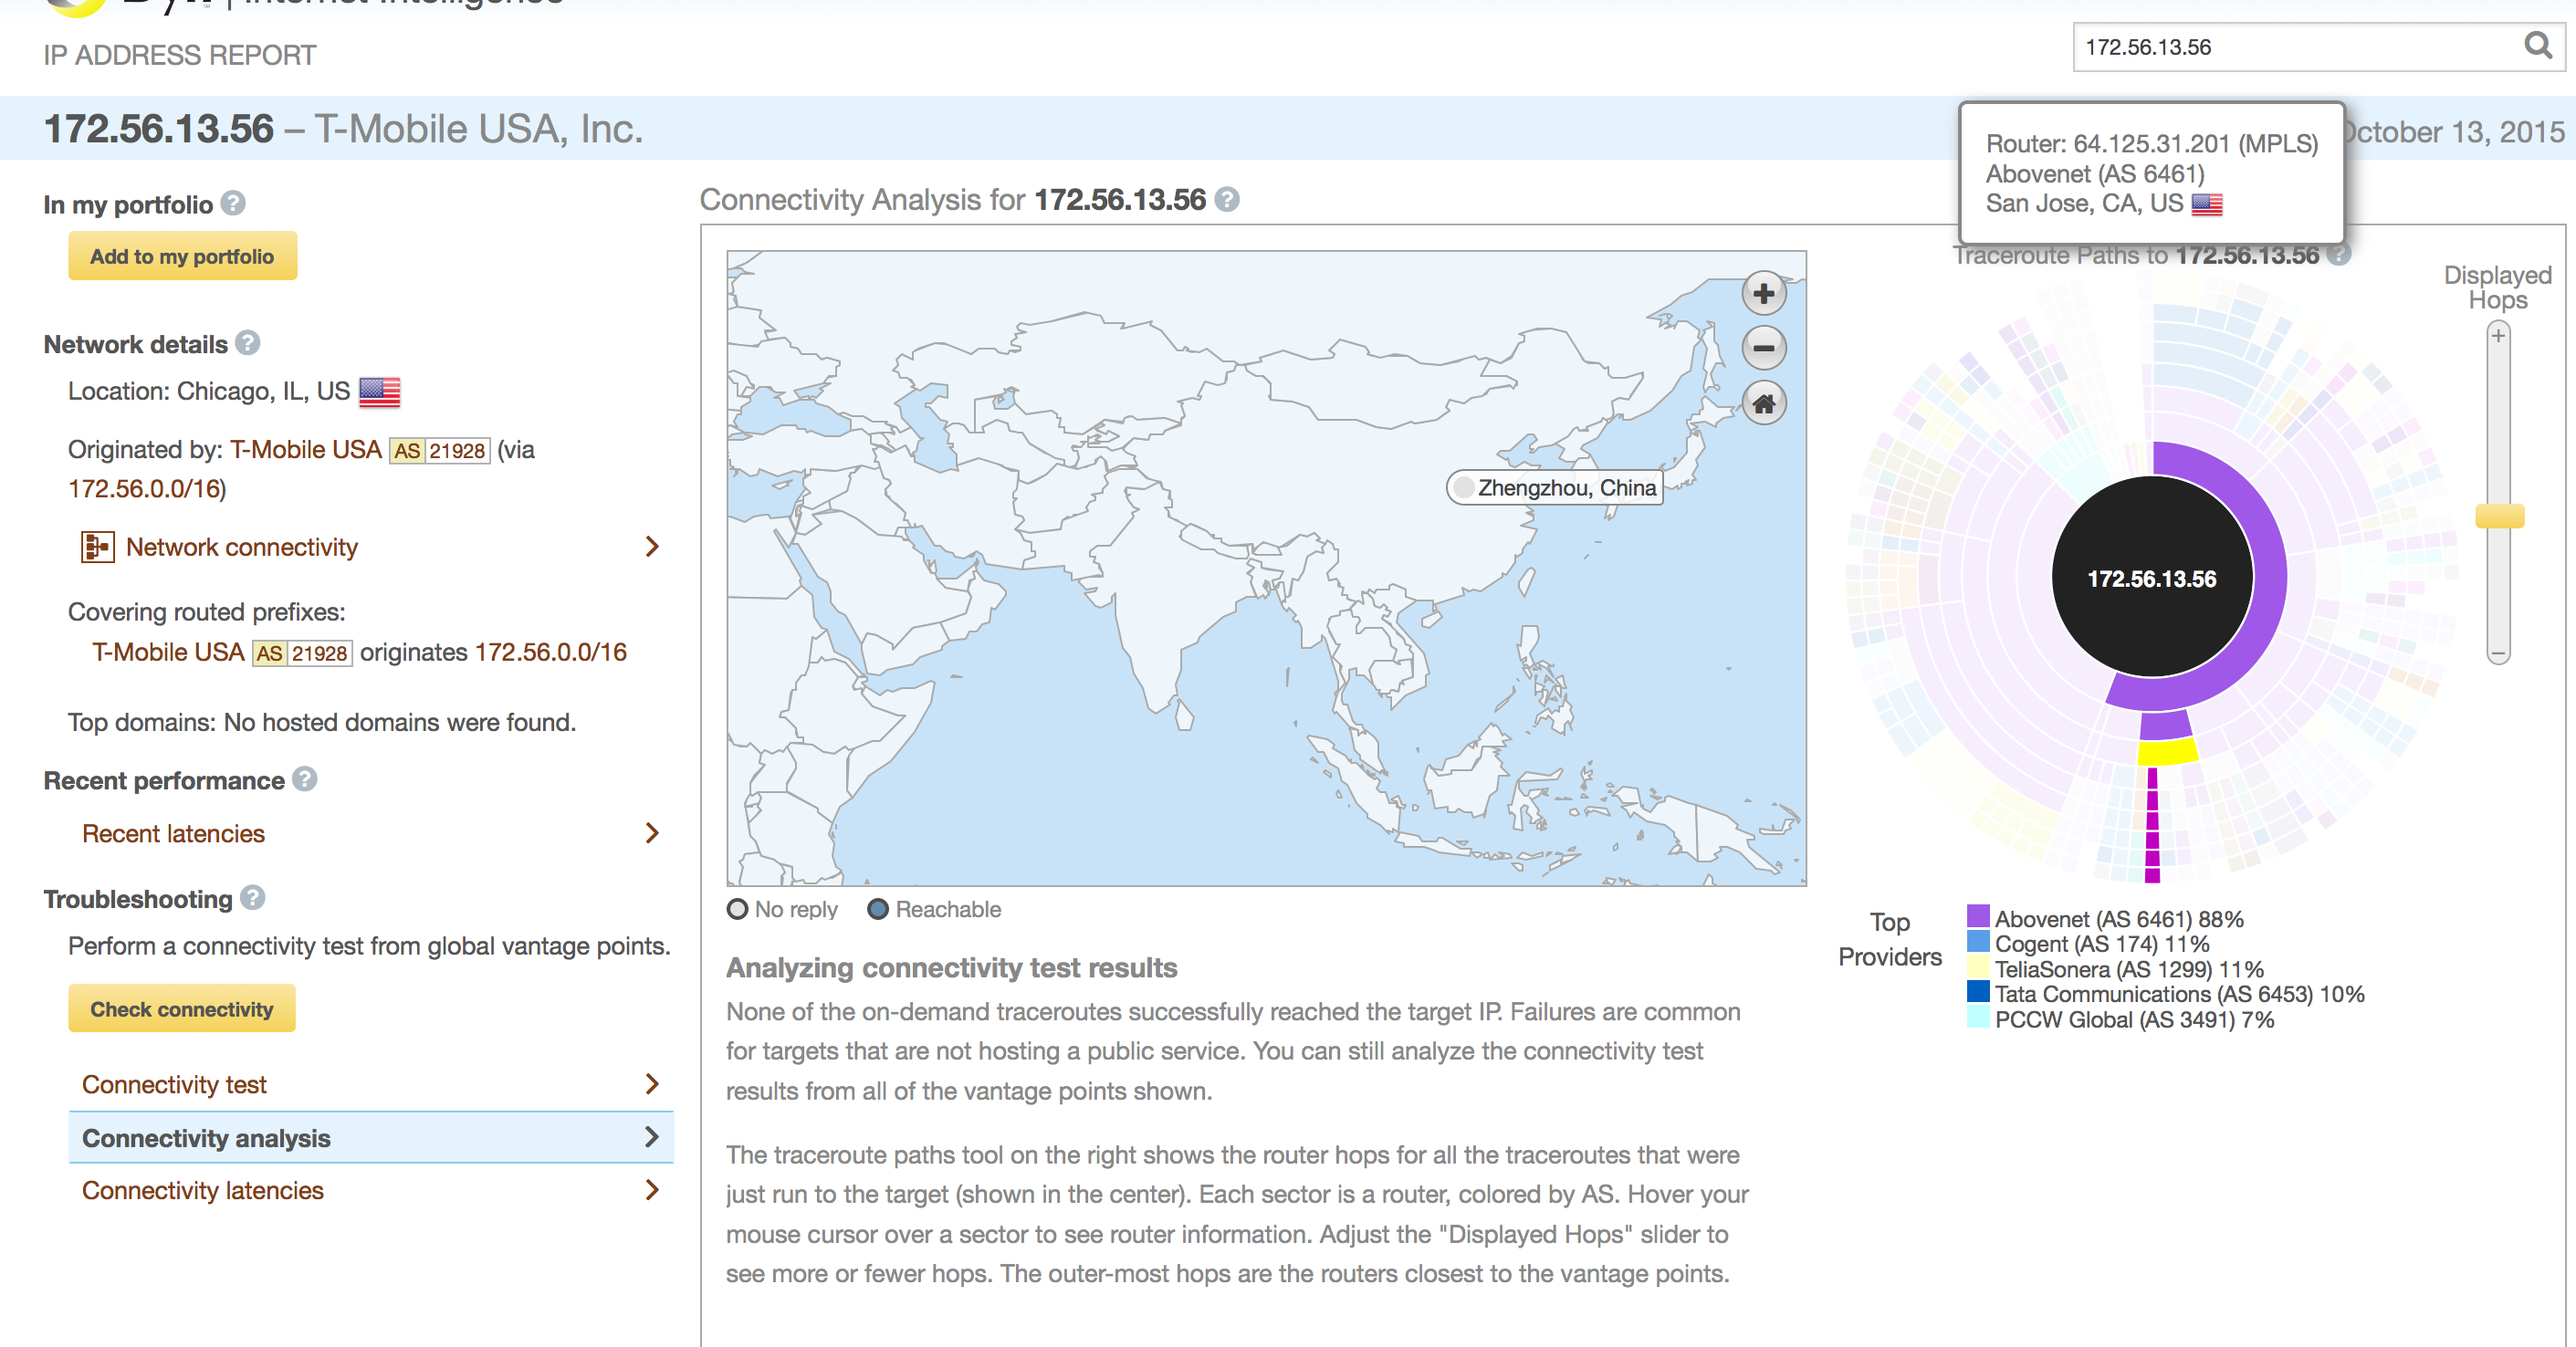The width and height of the screenshot is (2576, 1347).
Task: Click the Add to my portfolio button
Action: (182, 256)
